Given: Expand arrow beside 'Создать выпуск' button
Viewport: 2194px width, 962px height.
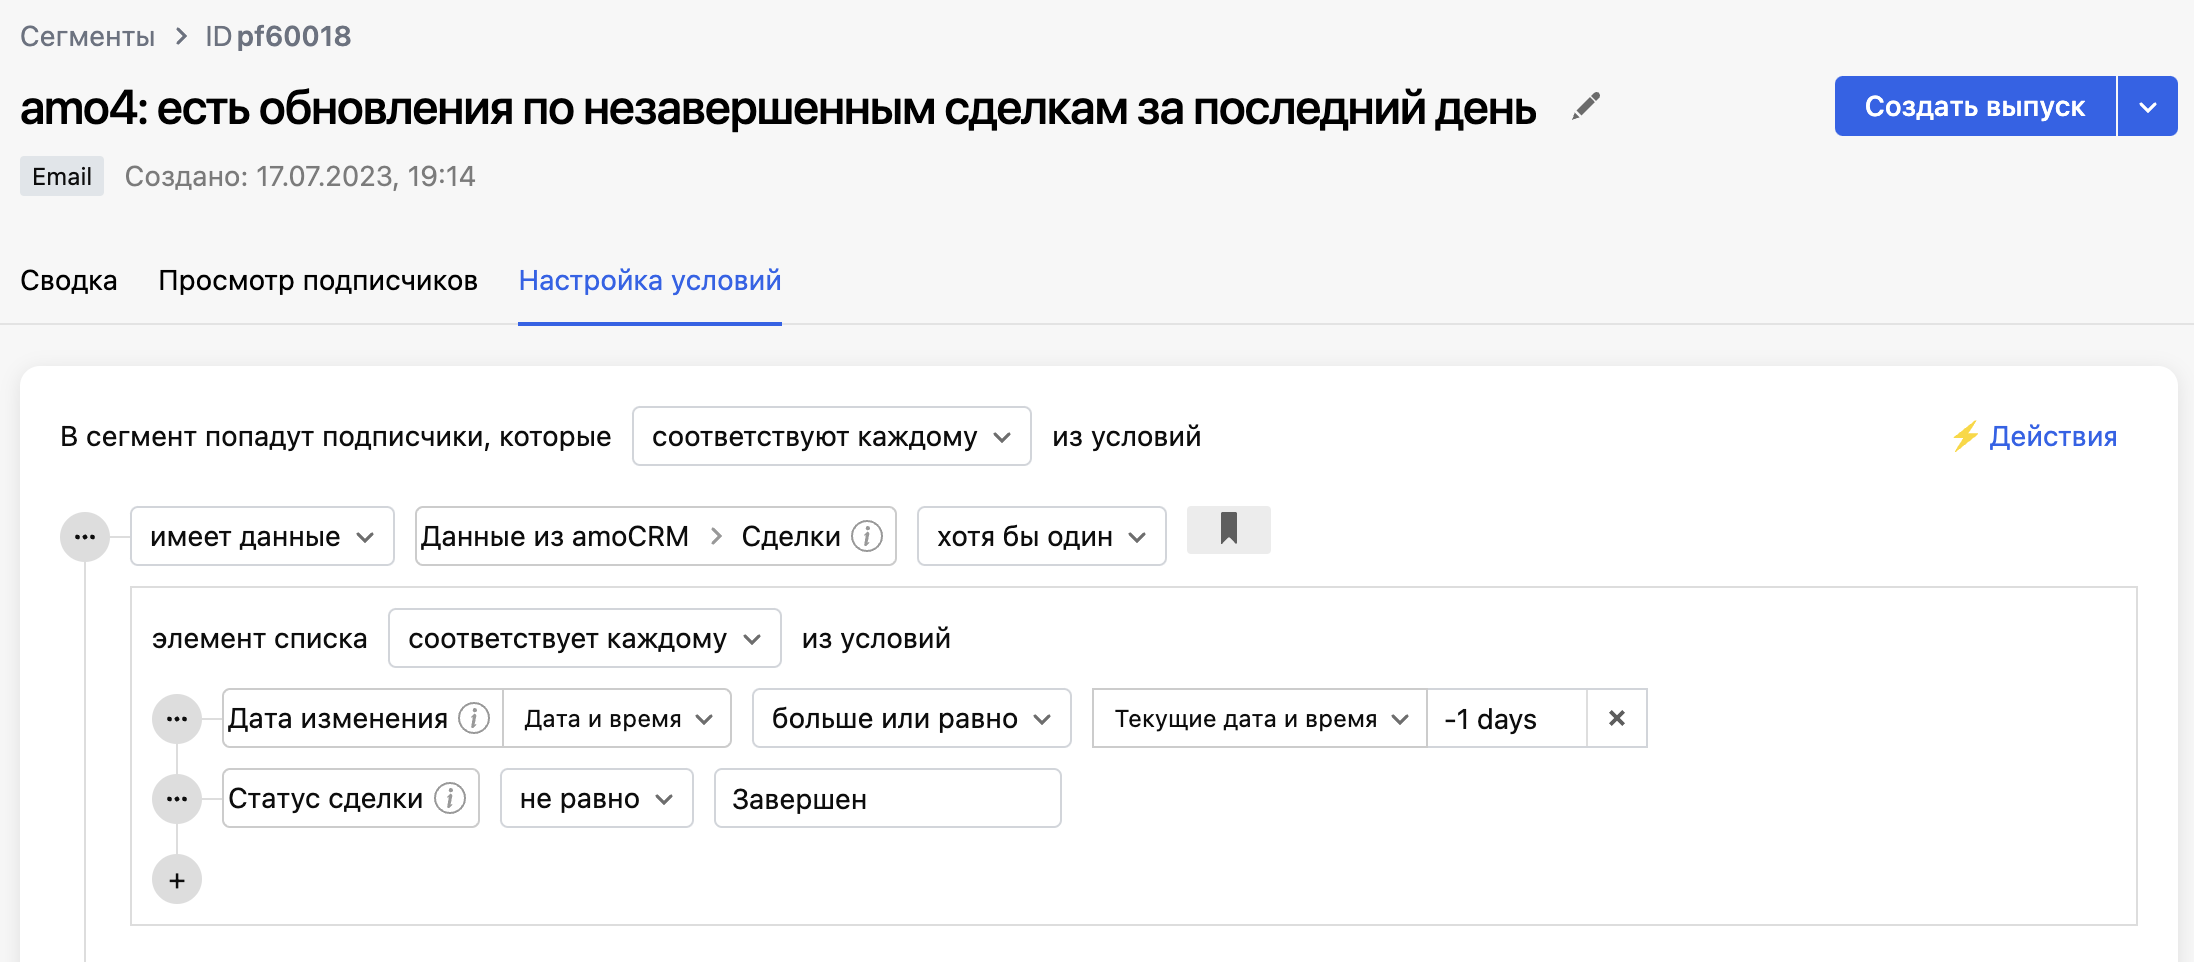Looking at the screenshot, I should pyautogui.click(x=2147, y=106).
